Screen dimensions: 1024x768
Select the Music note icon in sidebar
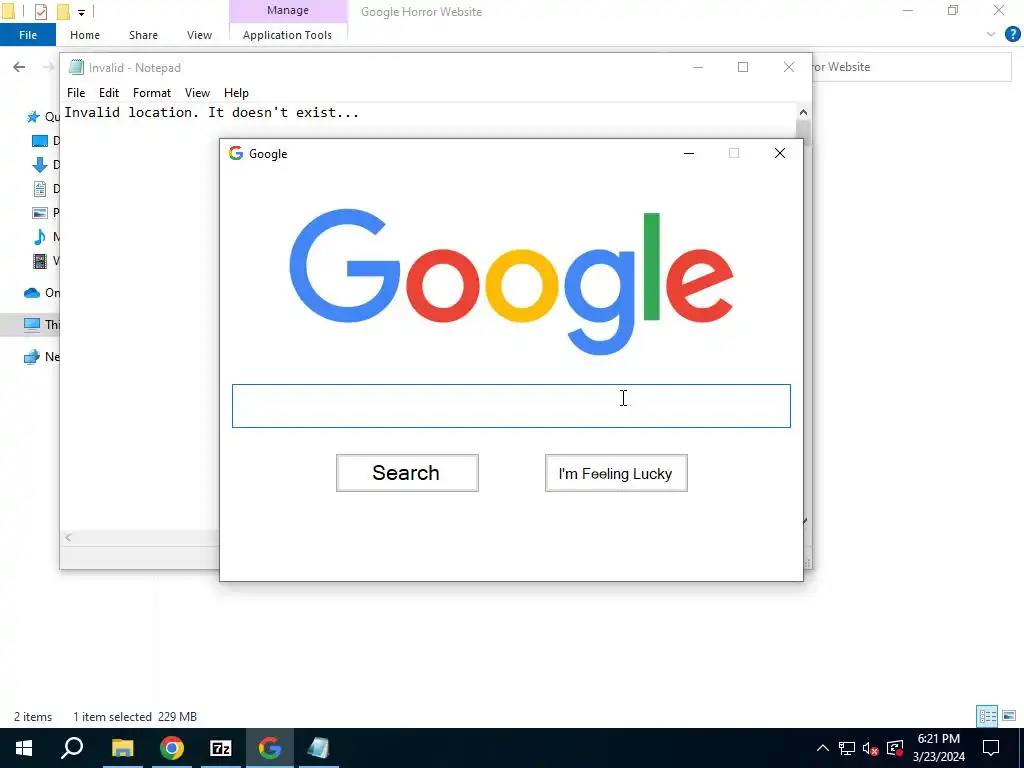[x=40, y=236]
